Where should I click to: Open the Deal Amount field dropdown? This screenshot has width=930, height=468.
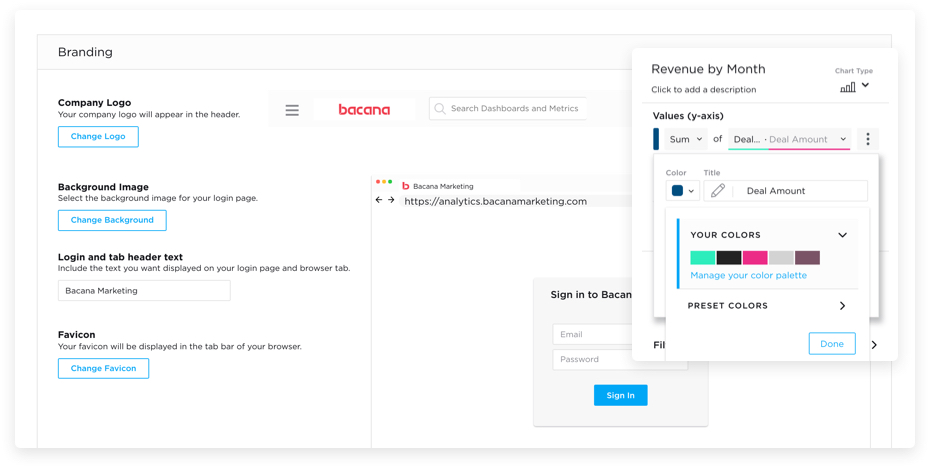pos(789,140)
